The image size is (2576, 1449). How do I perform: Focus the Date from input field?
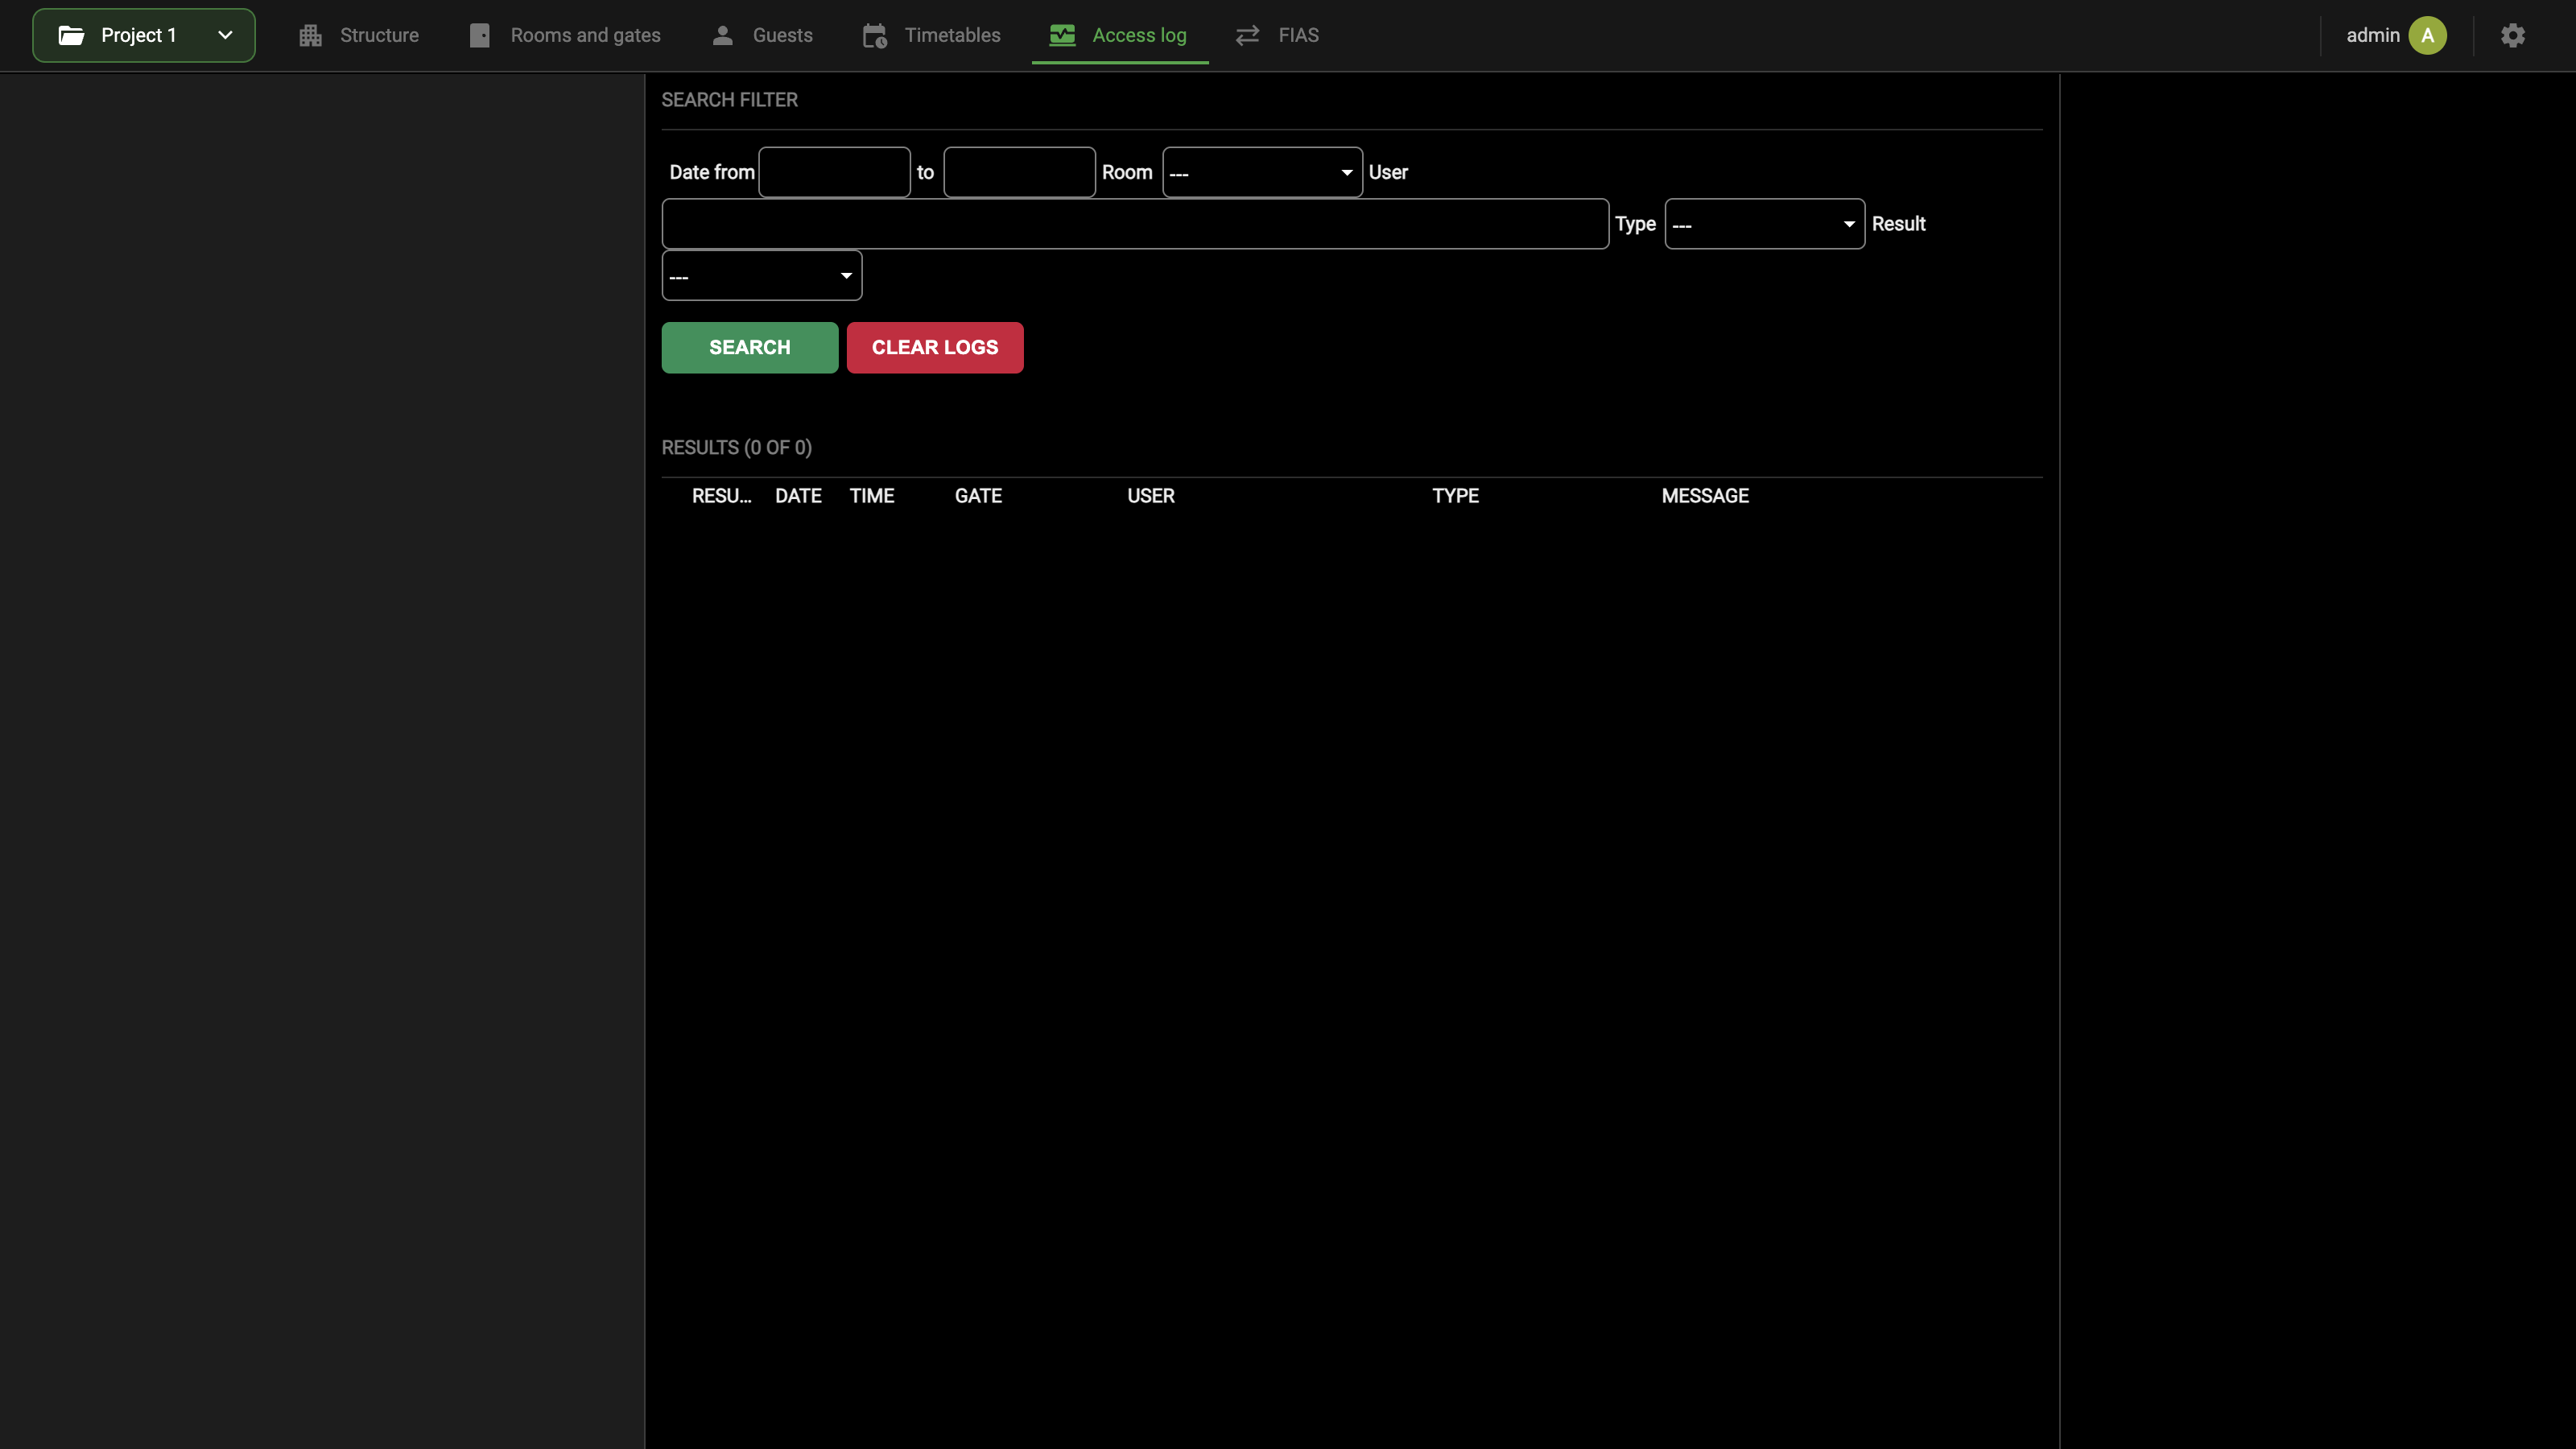pyautogui.click(x=834, y=172)
